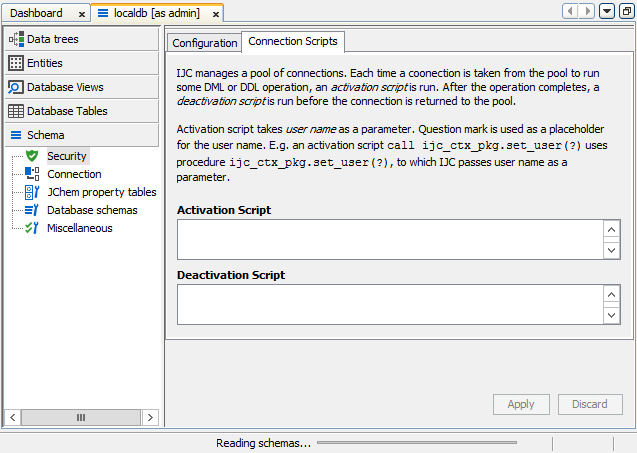Open the Miscellaneous settings item
Screen dimensions: 637x453
[79, 228]
